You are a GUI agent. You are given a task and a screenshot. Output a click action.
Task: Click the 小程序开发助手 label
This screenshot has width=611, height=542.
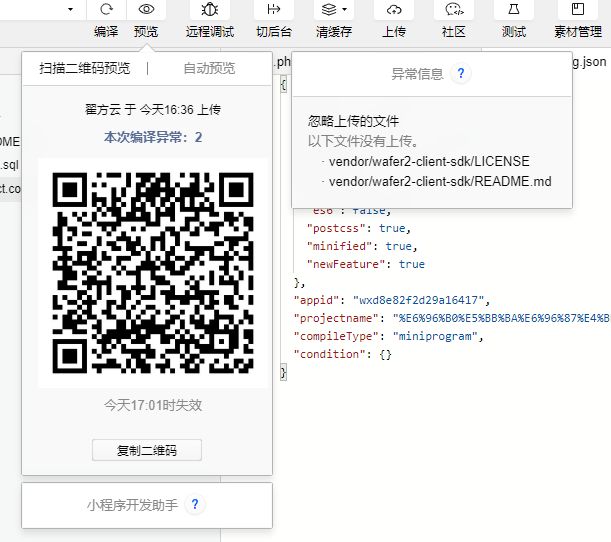pos(132,505)
